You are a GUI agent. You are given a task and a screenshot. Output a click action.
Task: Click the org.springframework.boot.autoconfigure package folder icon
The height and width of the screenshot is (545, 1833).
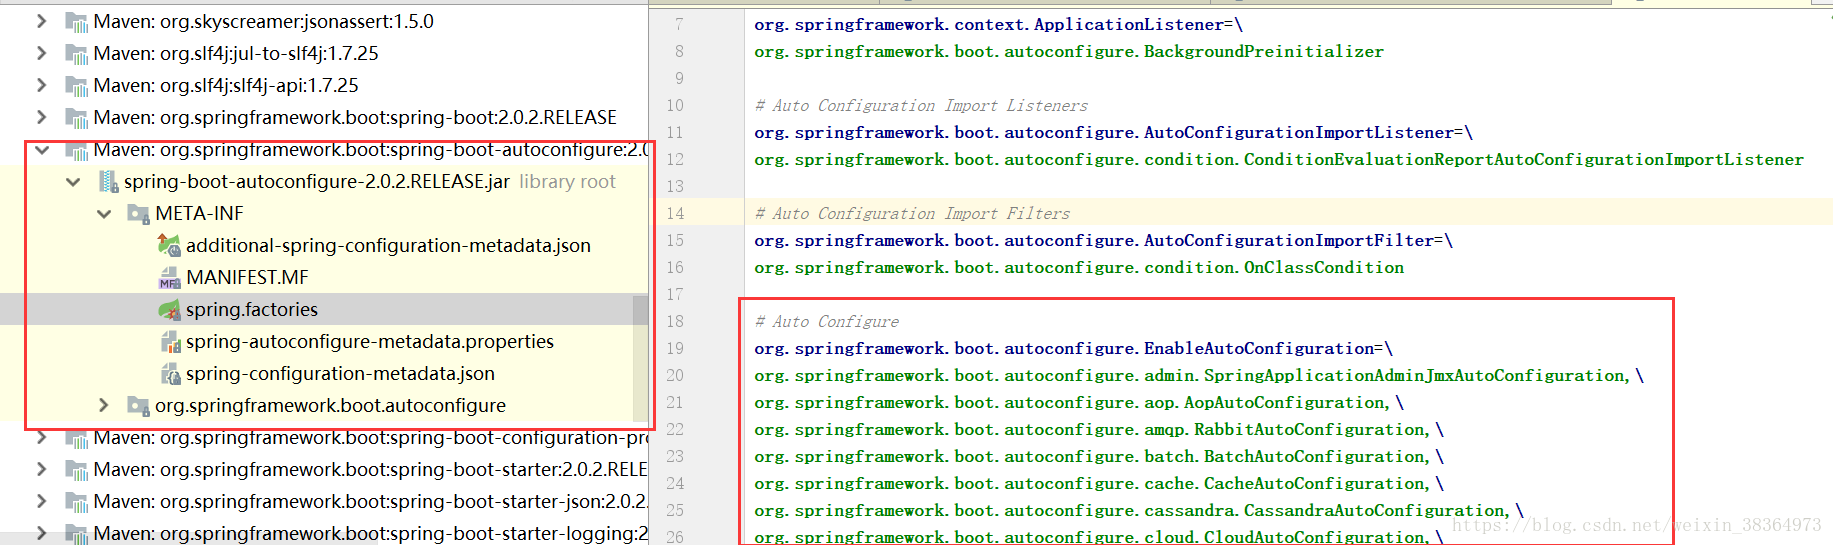tap(138, 405)
